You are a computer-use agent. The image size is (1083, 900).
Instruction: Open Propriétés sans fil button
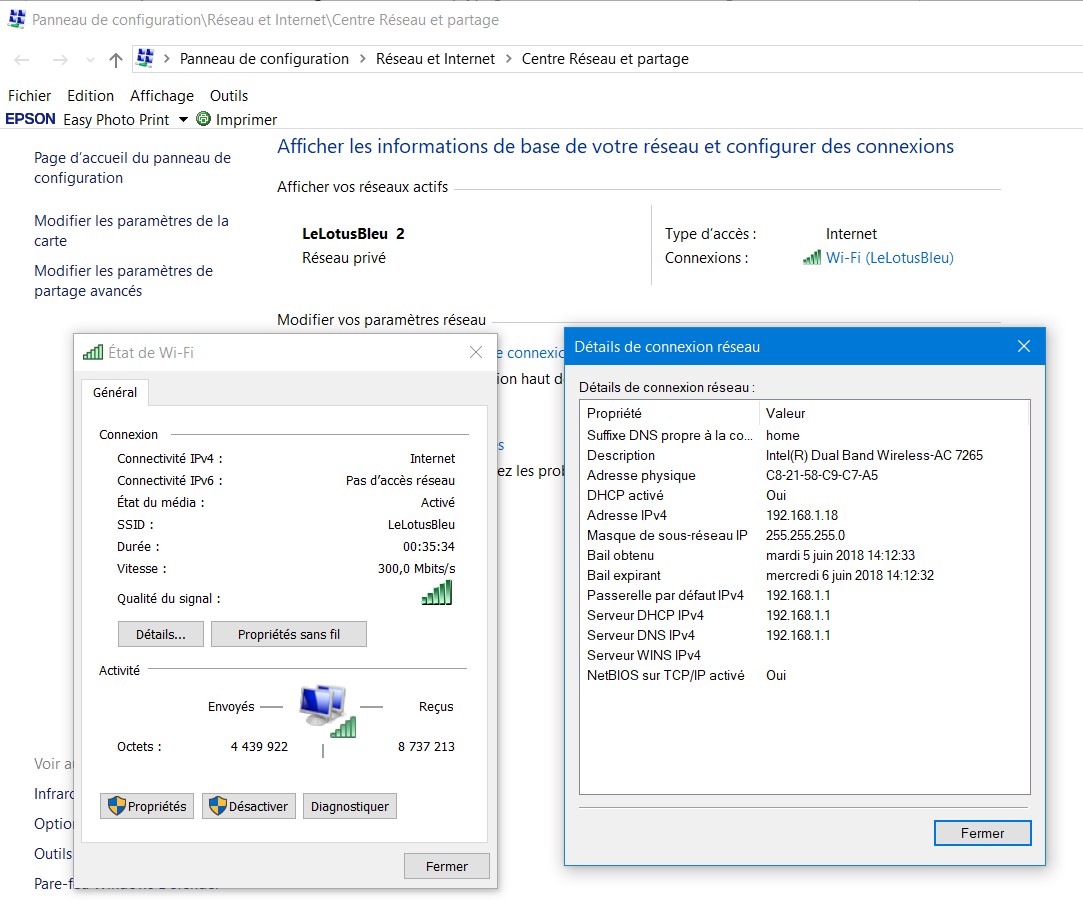pos(289,634)
